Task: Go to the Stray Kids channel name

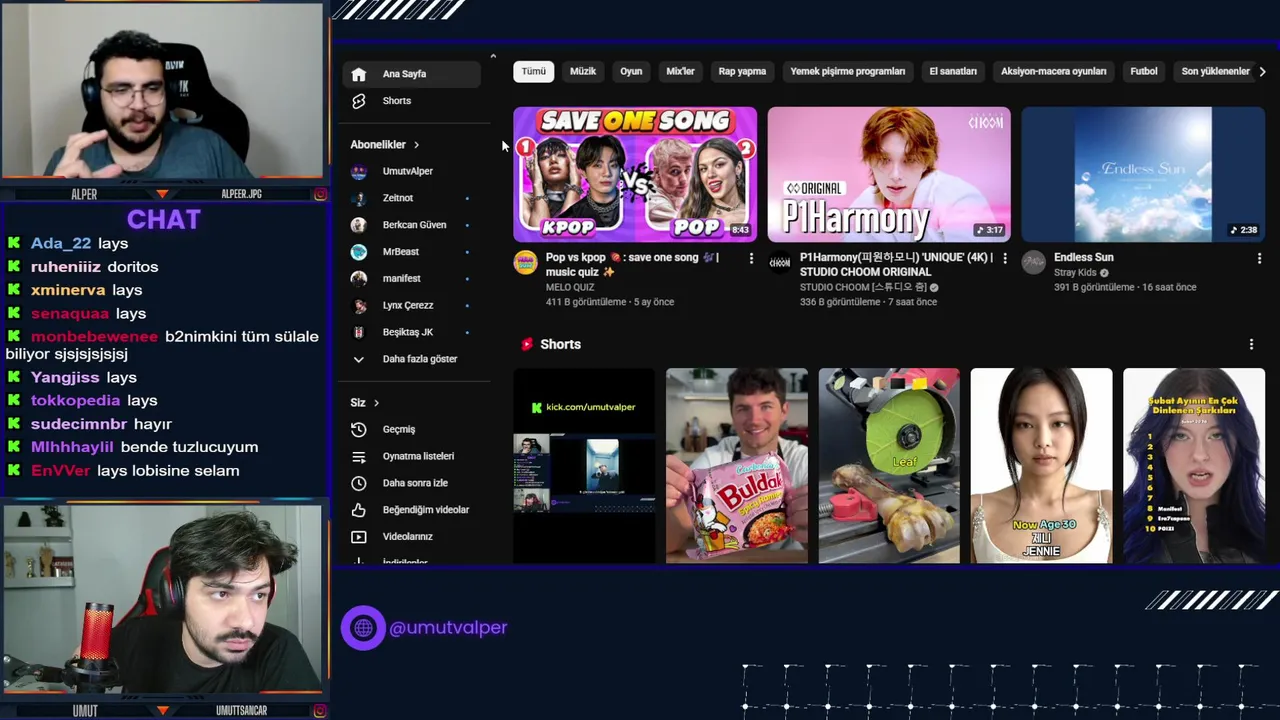Action: tap(1076, 273)
